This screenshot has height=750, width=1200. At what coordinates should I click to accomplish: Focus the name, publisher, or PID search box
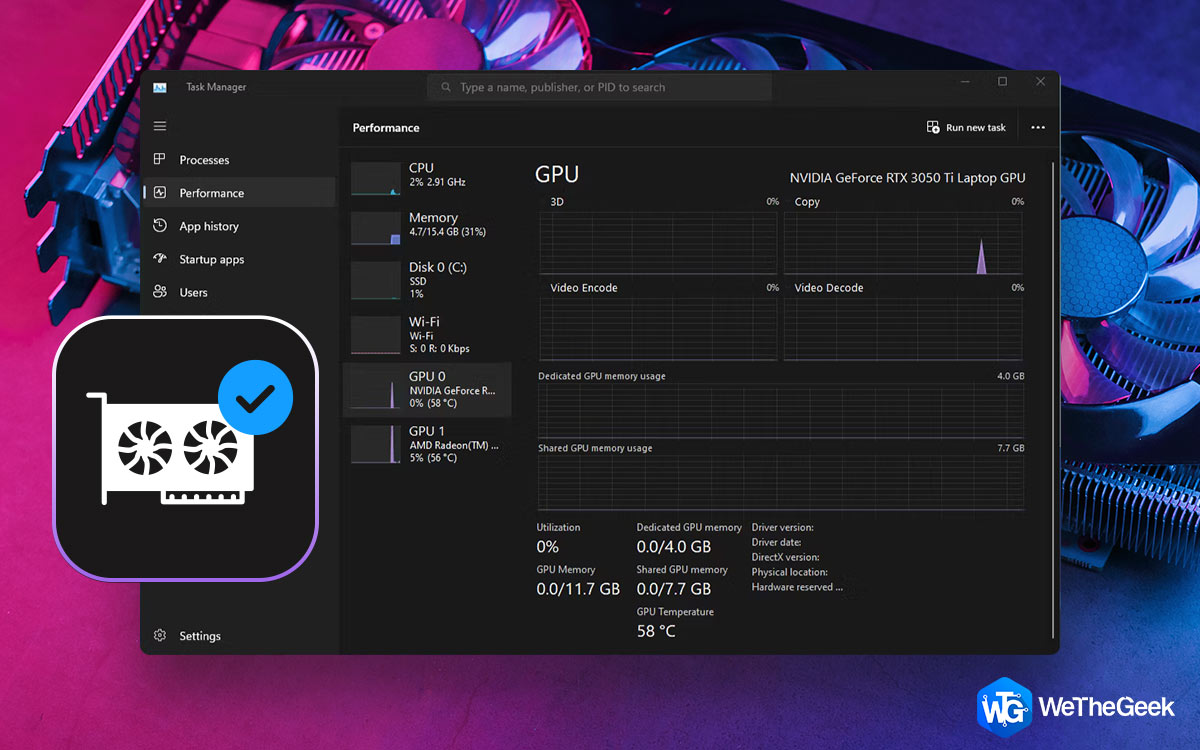click(599, 87)
